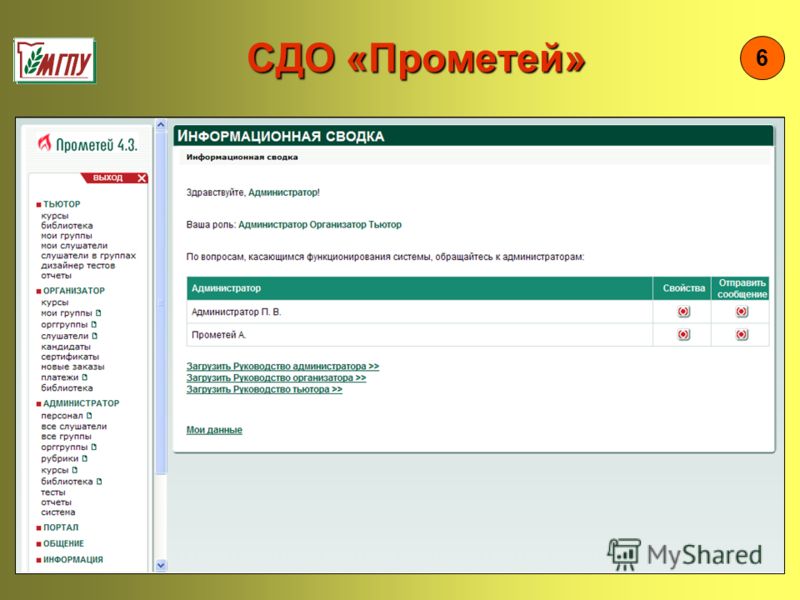Image resolution: width=800 pixels, height=600 pixels.
Task: Click scrollbar down arrow of the sidebar
Action: 161,565
